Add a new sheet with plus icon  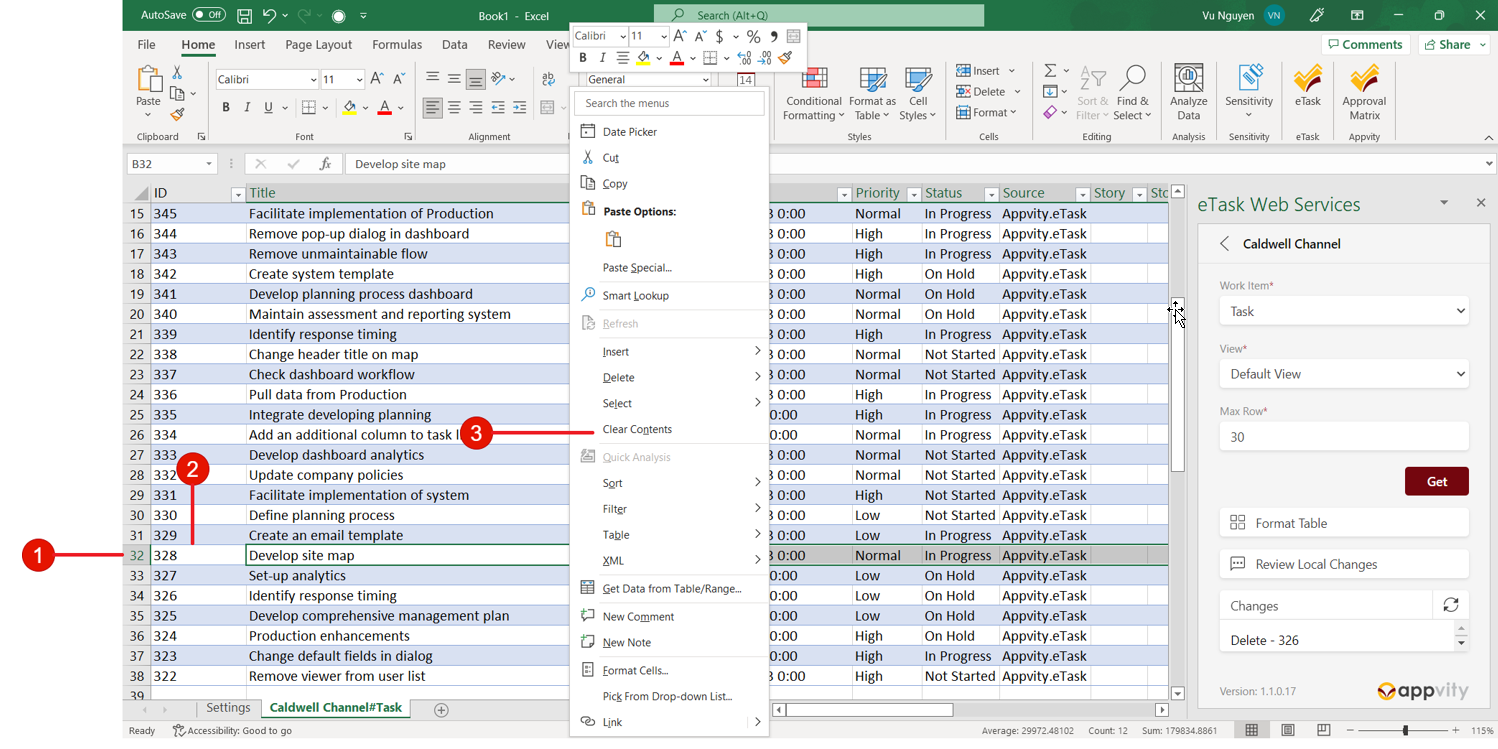(x=441, y=709)
